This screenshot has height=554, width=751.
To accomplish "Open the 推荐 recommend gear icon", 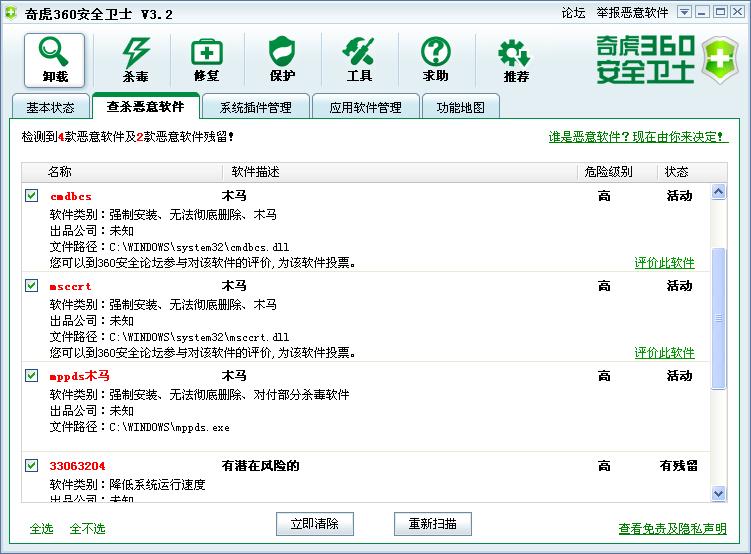I will (515, 61).
